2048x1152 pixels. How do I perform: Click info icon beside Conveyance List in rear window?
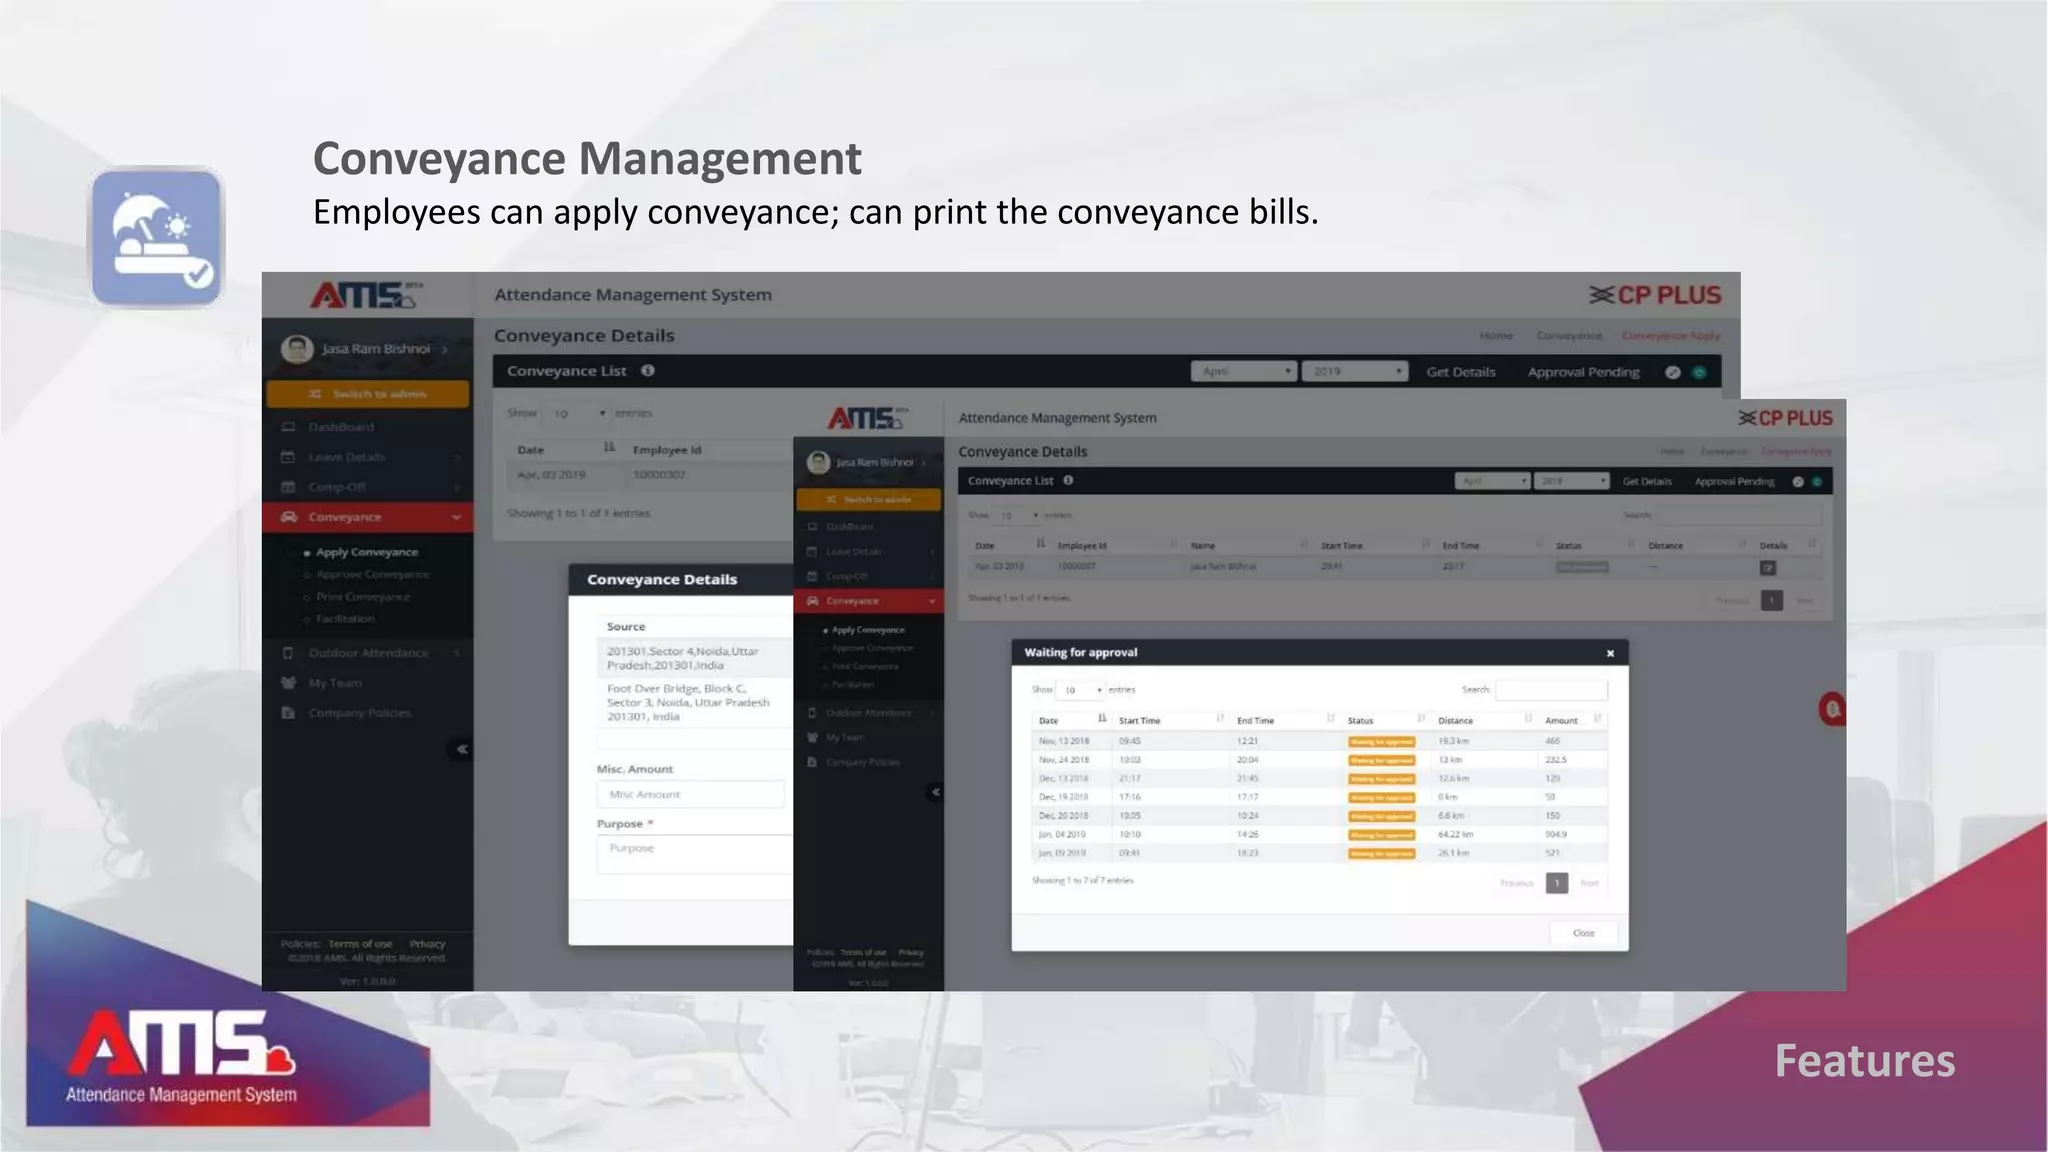tap(648, 371)
